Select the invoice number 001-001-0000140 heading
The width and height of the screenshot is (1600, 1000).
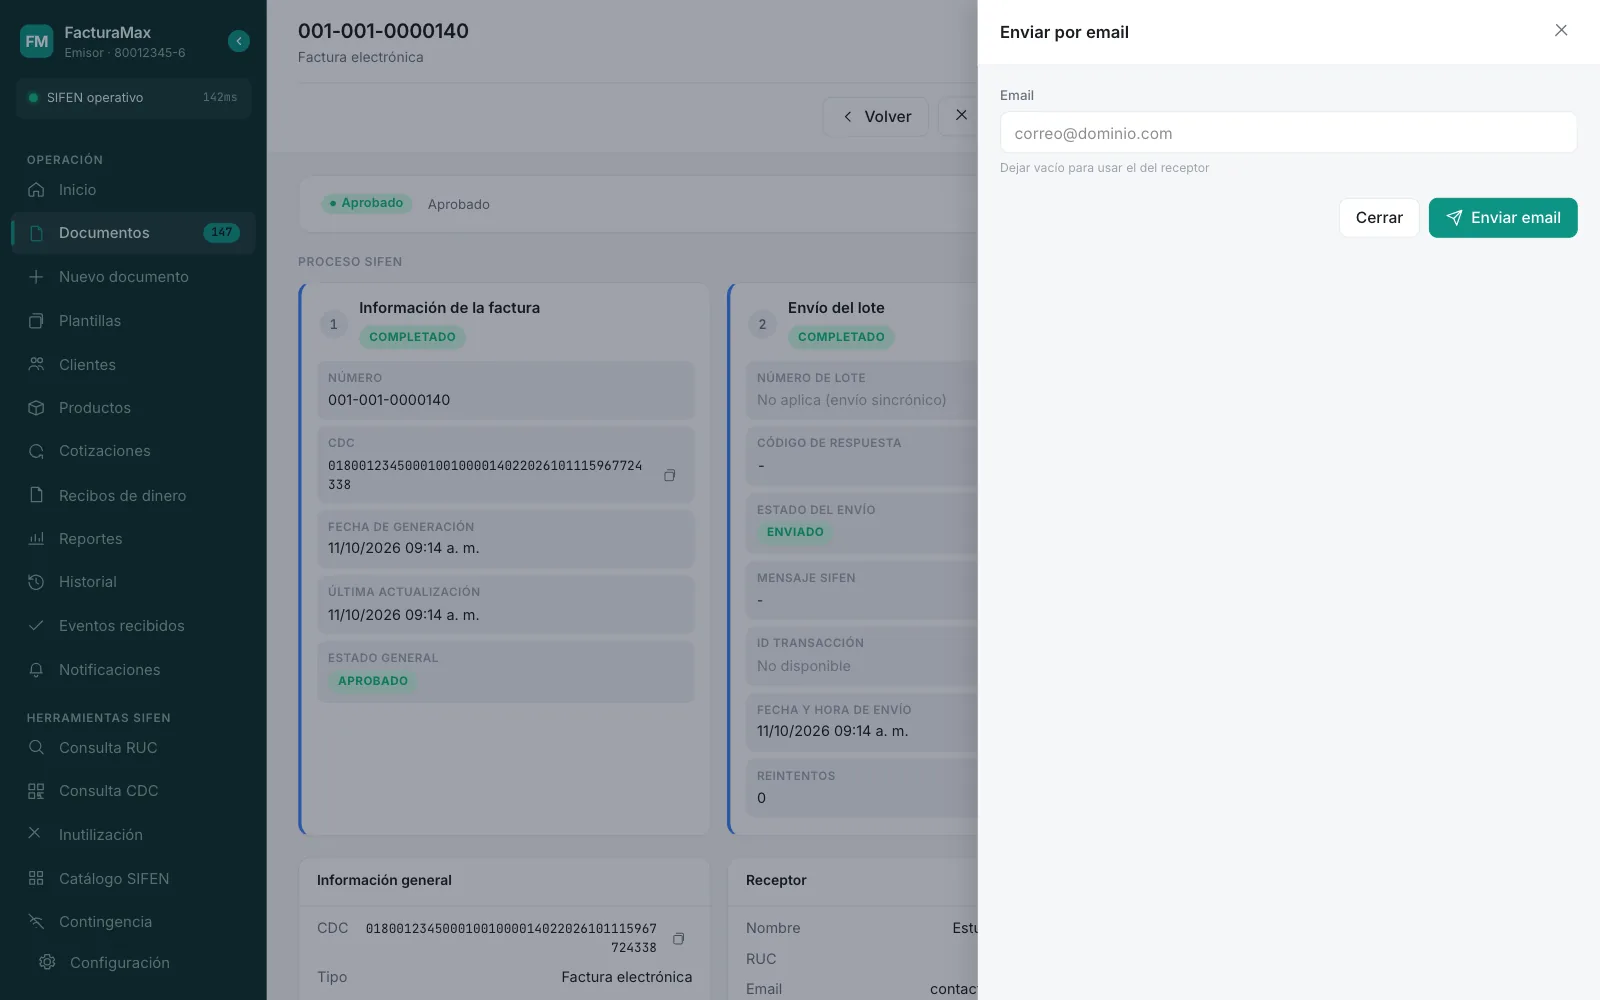pos(383,31)
